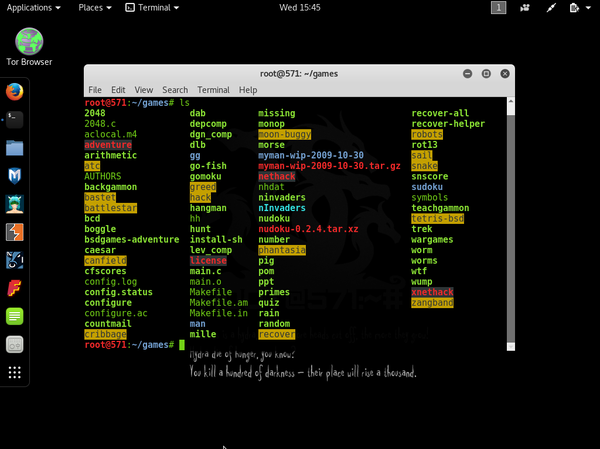
Task: Launch the red F Faraday icon
Action: [x=15, y=288]
